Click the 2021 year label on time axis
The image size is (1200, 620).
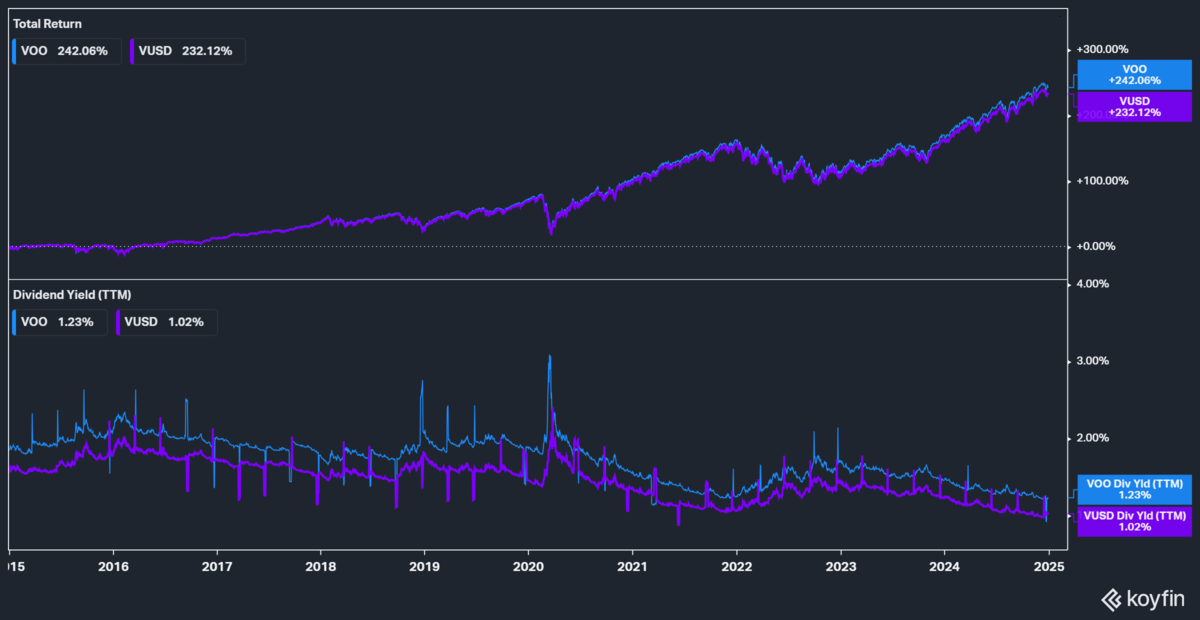point(632,565)
